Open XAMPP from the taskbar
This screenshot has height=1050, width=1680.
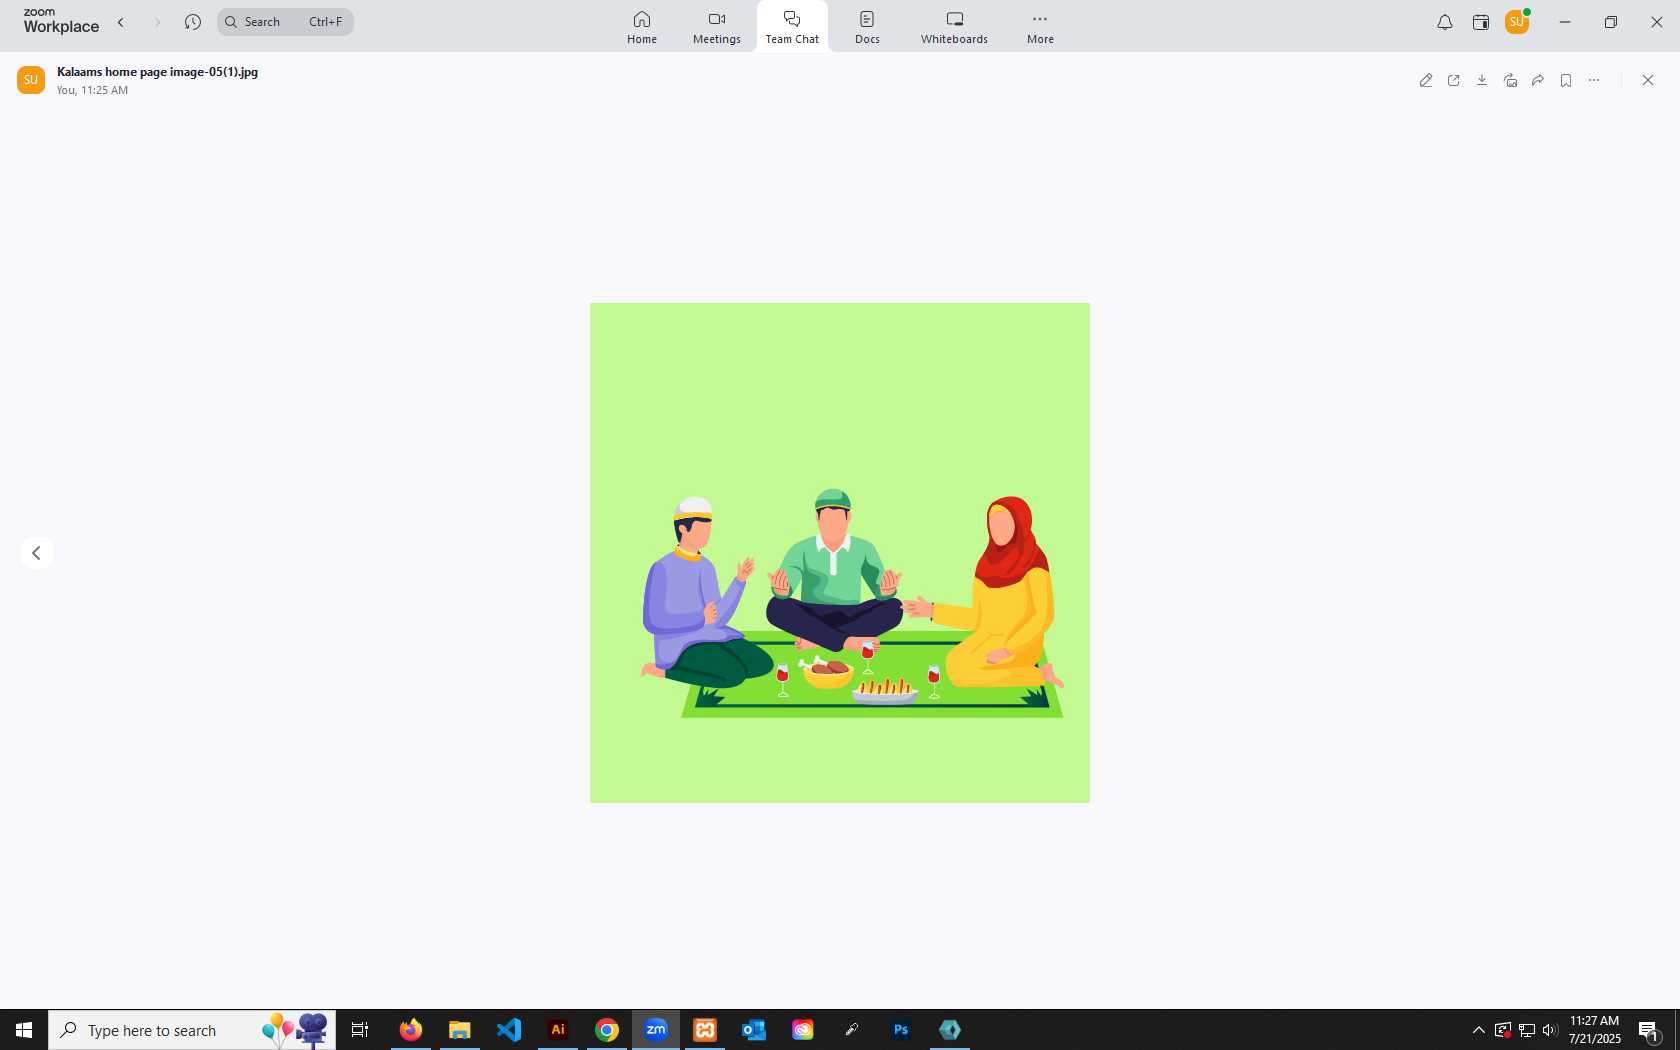click(x=705, y=1030)
